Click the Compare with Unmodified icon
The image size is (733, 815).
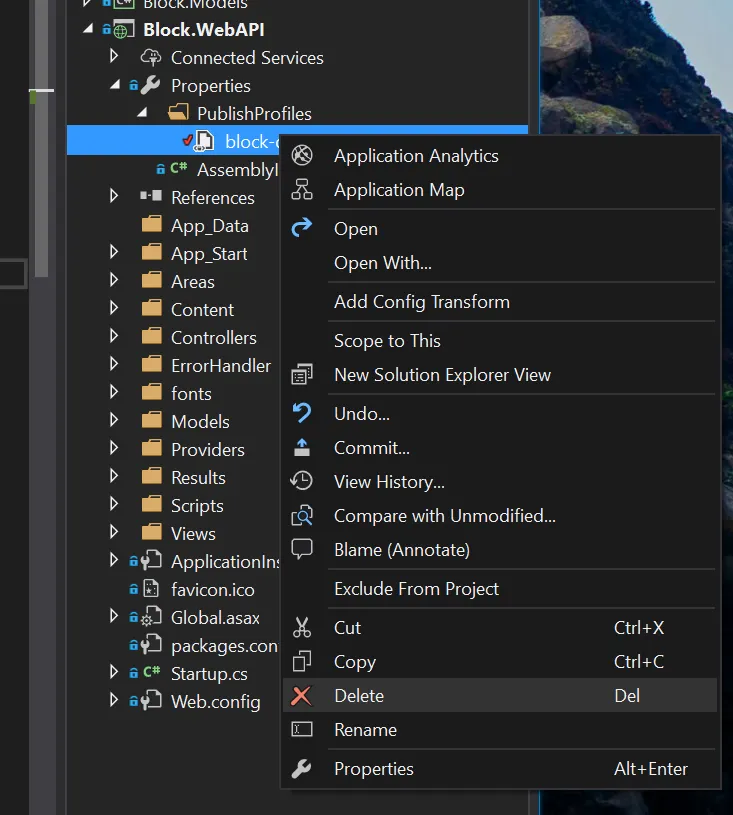pos(302,516)
